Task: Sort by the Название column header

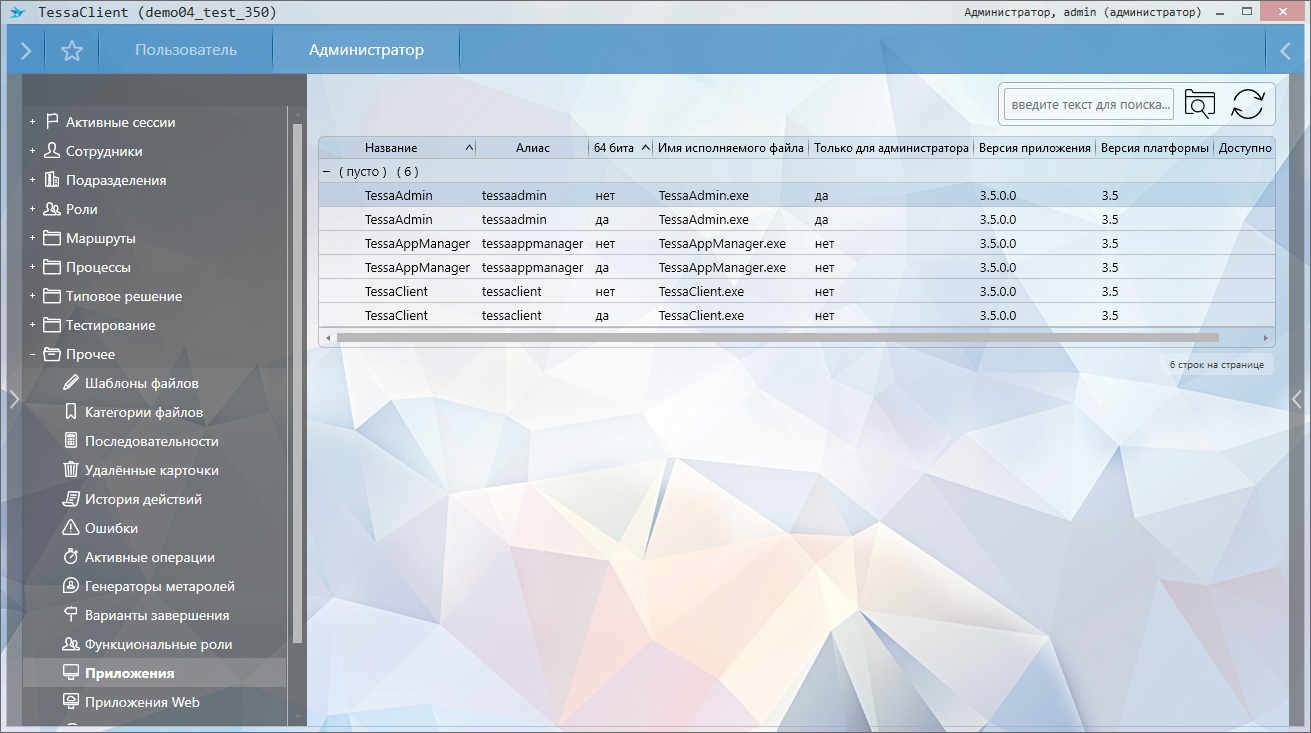Action: pyautogui.click(x=391, y=148)
